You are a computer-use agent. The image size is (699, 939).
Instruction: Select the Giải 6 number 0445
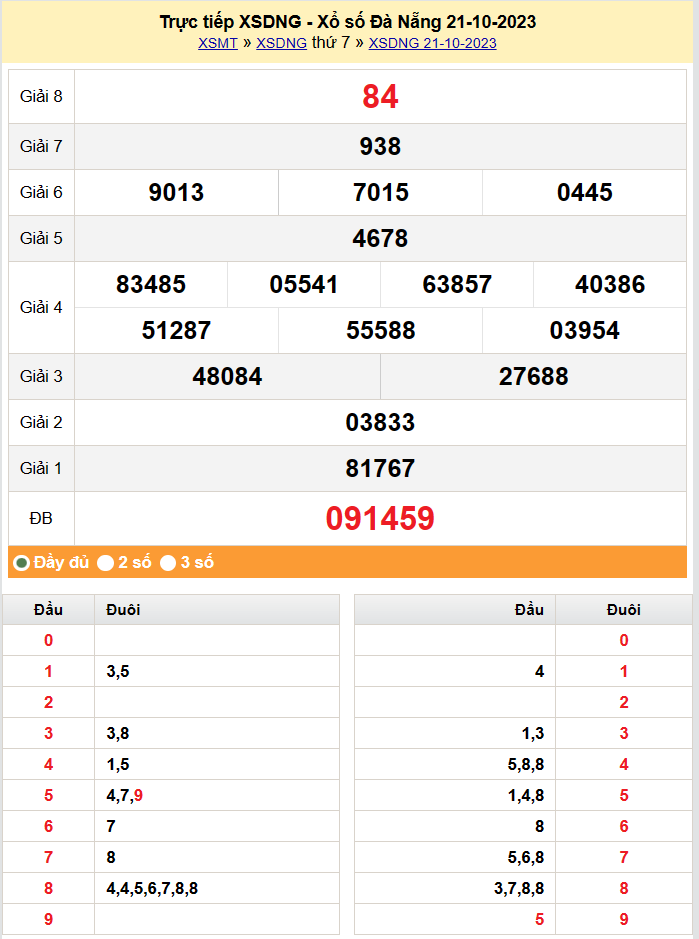tap(585, 193)
